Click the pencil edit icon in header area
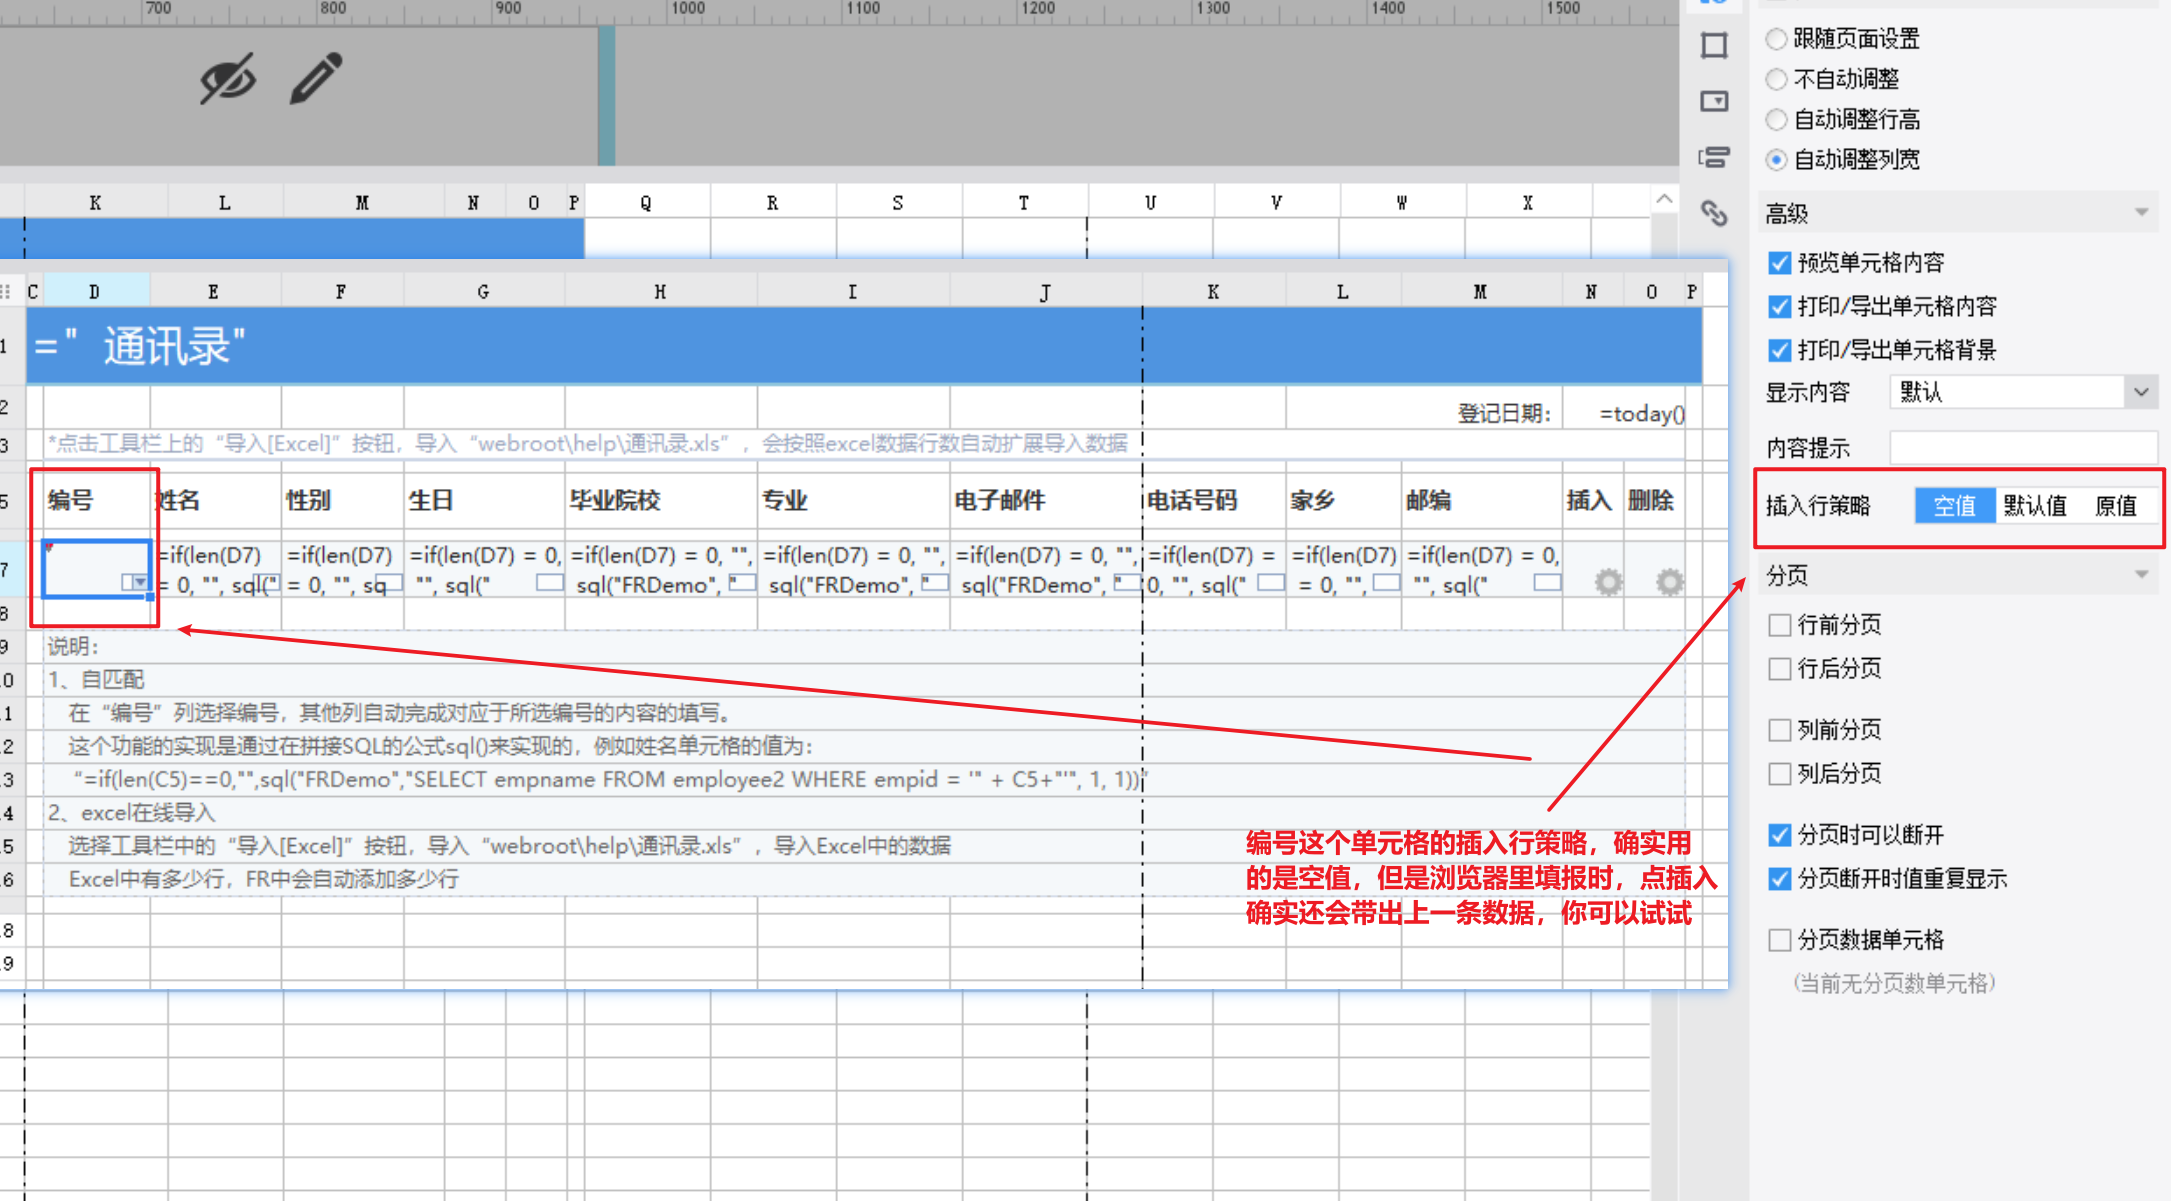 coord(316,78)
